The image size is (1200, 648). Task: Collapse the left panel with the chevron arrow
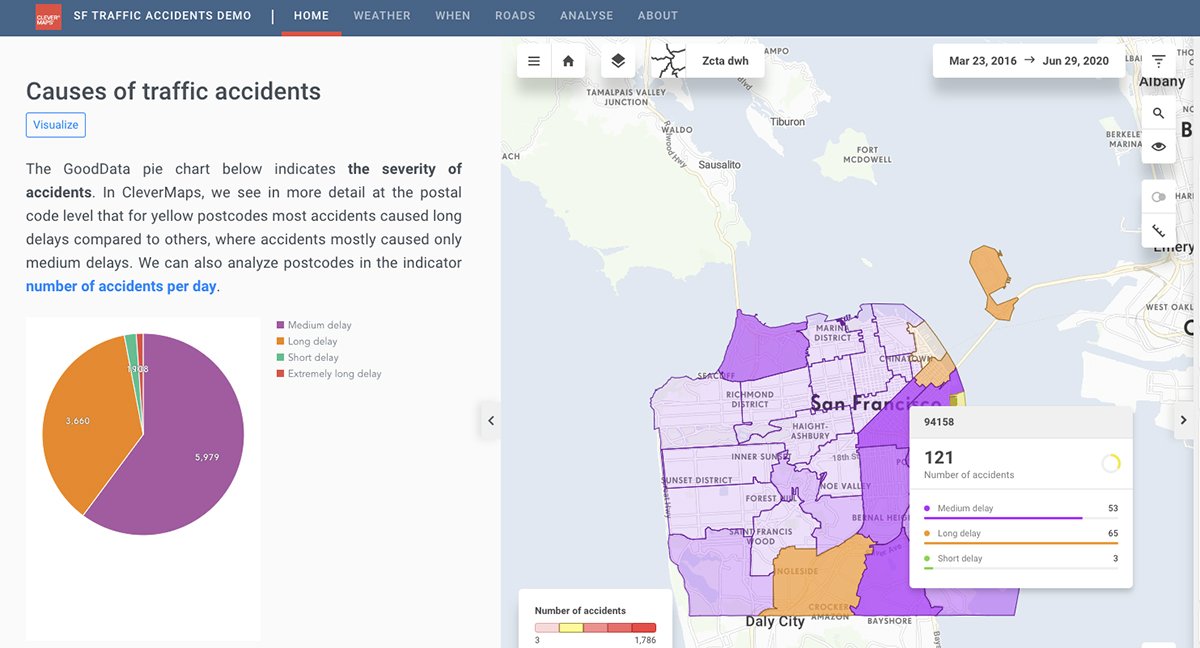coord(490,420)
